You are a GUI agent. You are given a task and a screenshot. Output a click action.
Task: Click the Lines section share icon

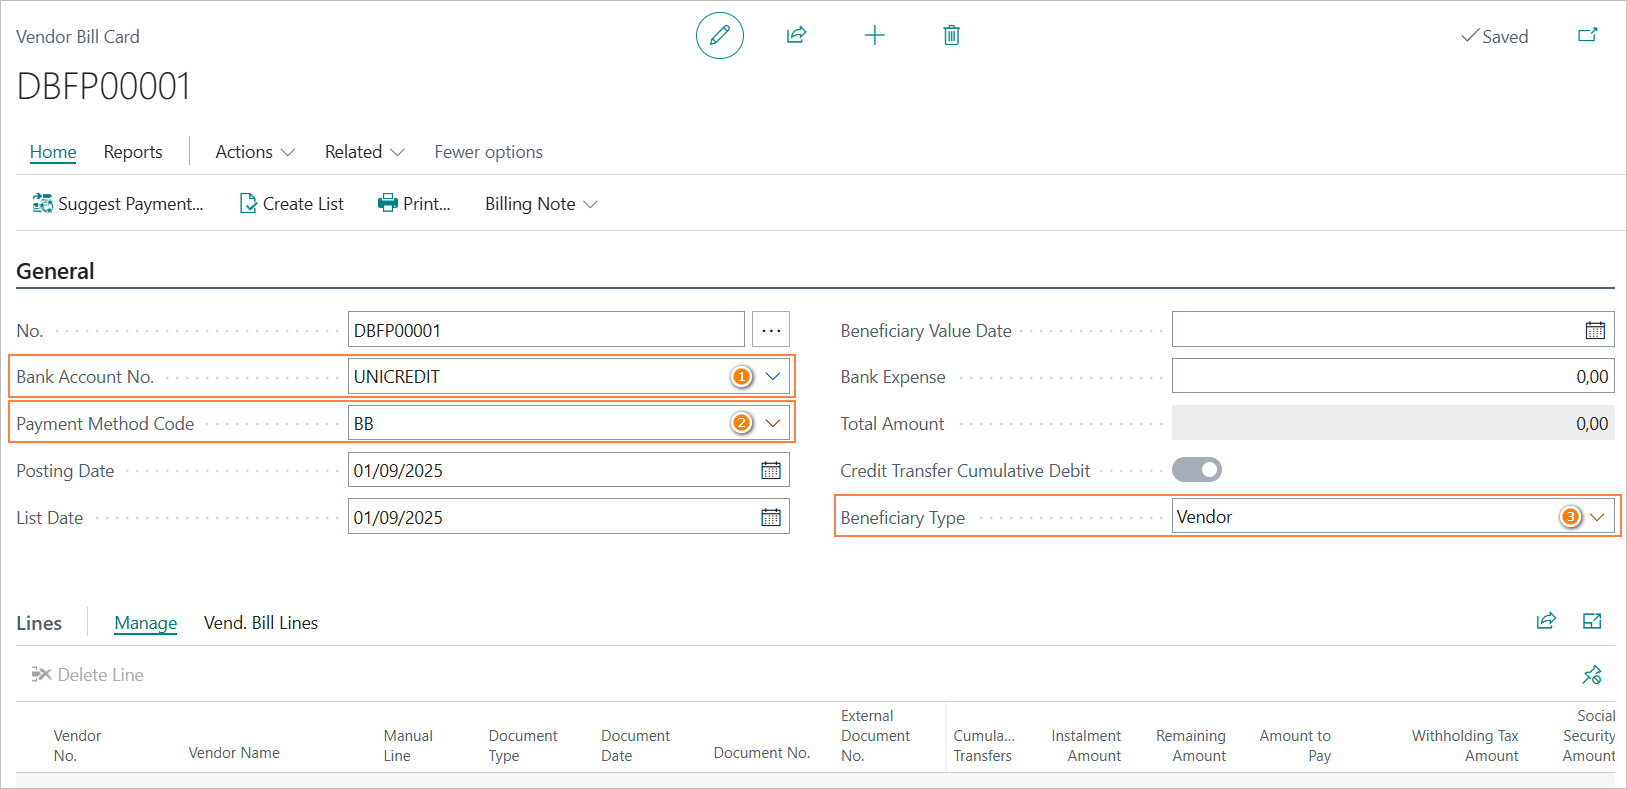pyautogui.click(x=1545, y=621)
